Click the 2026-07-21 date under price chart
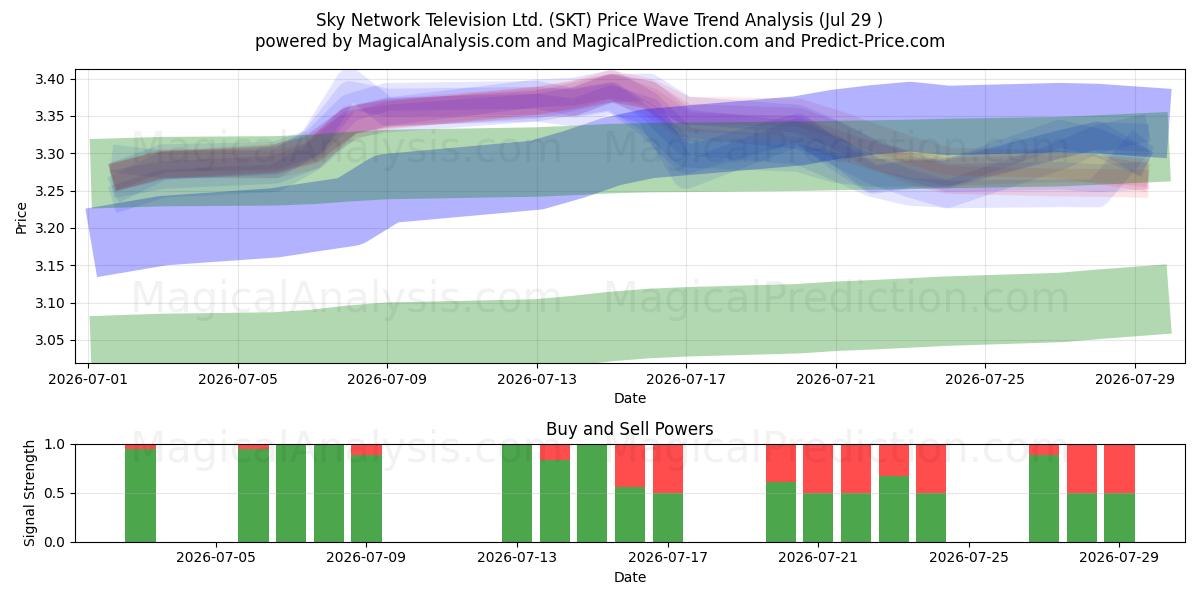This screenshot has height=600, width=1200. [x=836, y=379]
